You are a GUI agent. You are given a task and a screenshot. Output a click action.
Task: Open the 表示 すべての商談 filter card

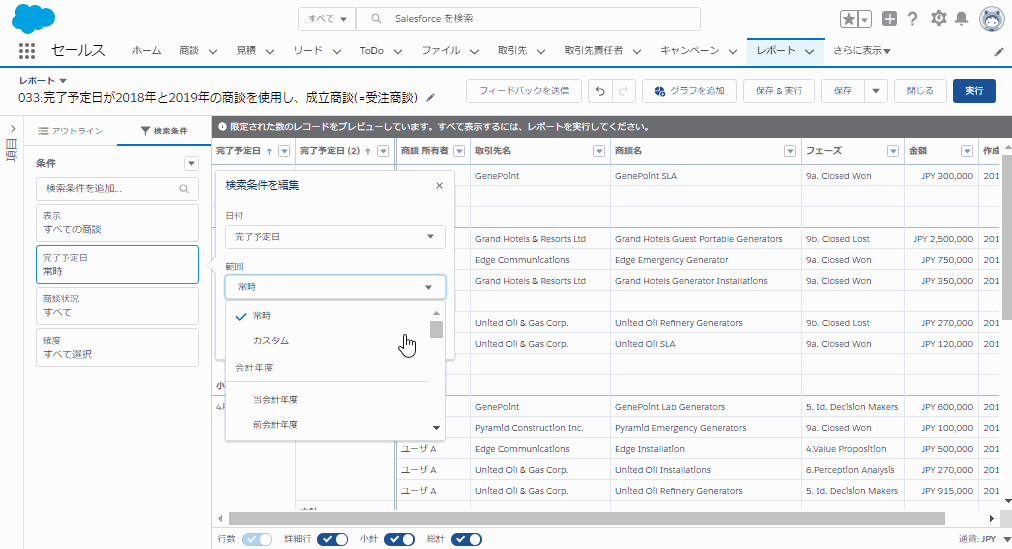117,223
